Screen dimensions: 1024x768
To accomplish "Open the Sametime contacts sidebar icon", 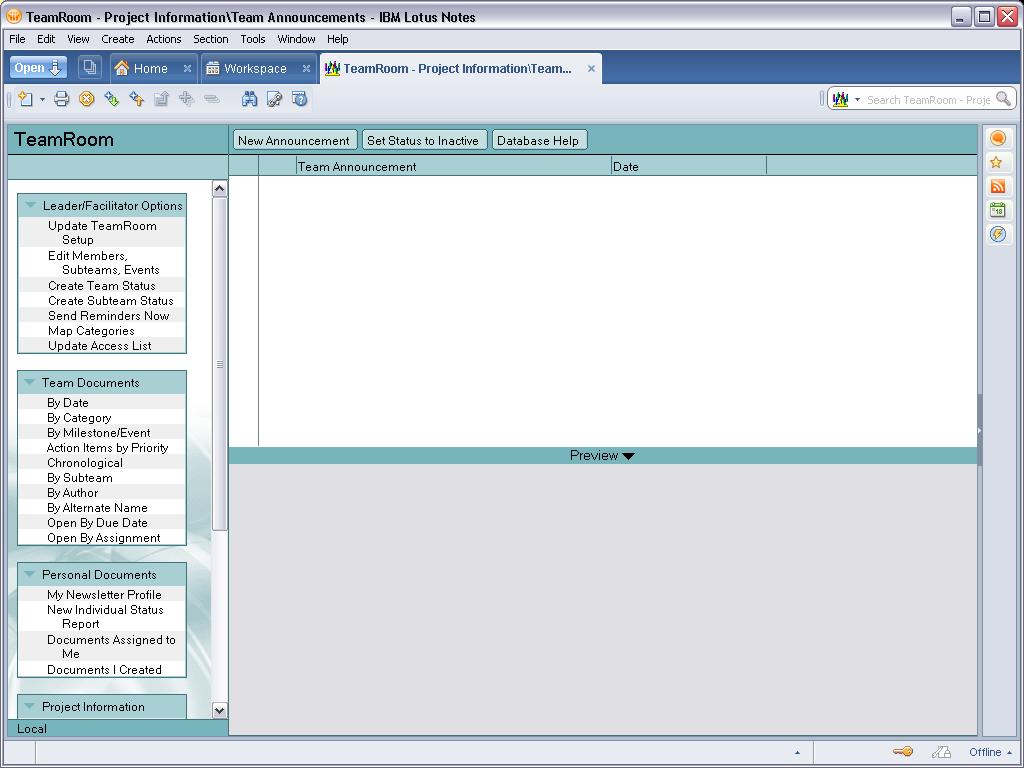I will tap(998, 138).
